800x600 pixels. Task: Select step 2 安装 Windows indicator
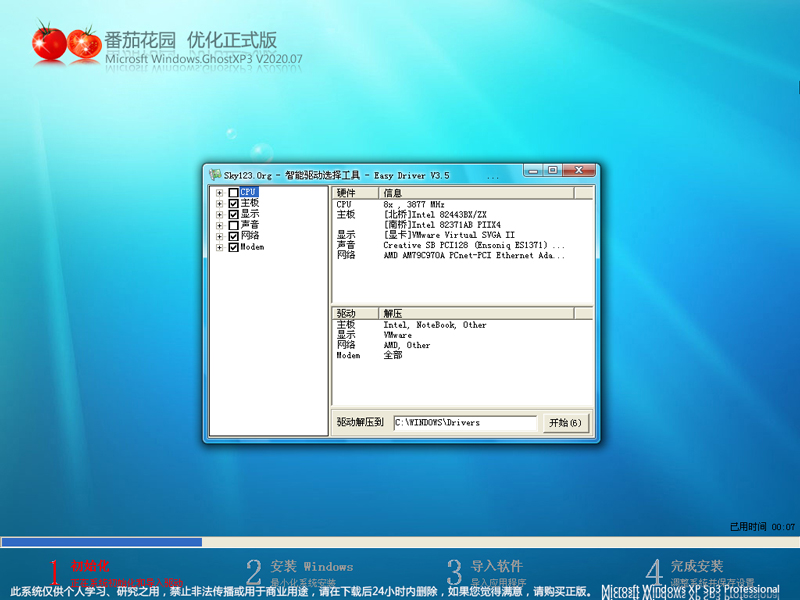coord(290,565)
